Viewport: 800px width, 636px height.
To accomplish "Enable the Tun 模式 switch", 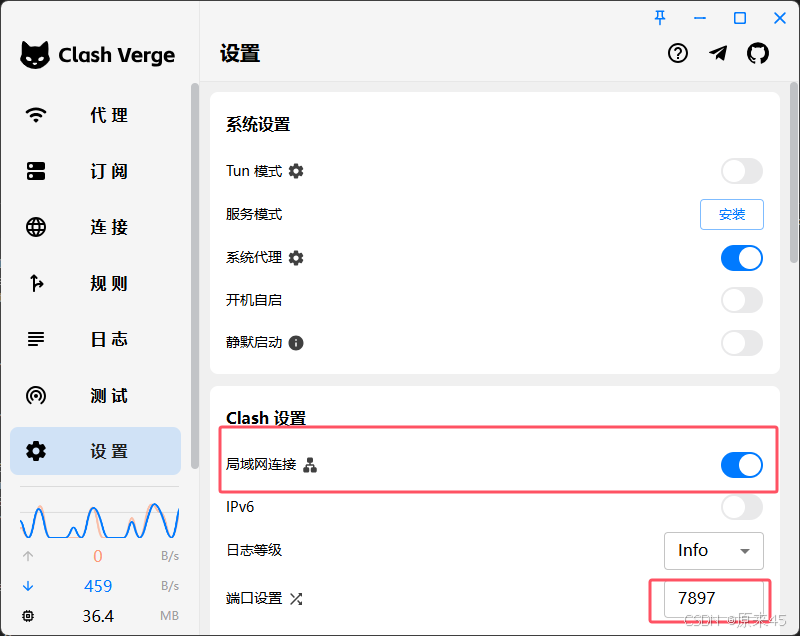I will 742,171.
